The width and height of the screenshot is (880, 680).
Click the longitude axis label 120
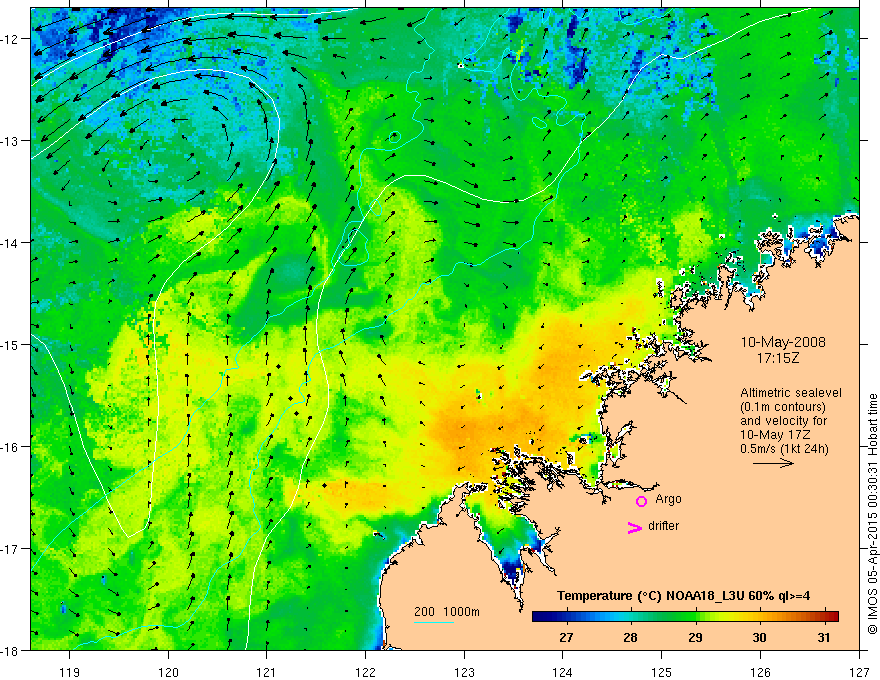point(168,672)
